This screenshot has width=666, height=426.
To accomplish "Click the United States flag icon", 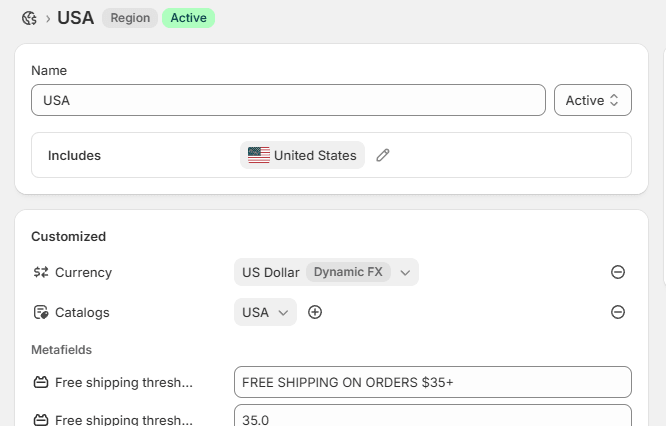I will (259, 155).
